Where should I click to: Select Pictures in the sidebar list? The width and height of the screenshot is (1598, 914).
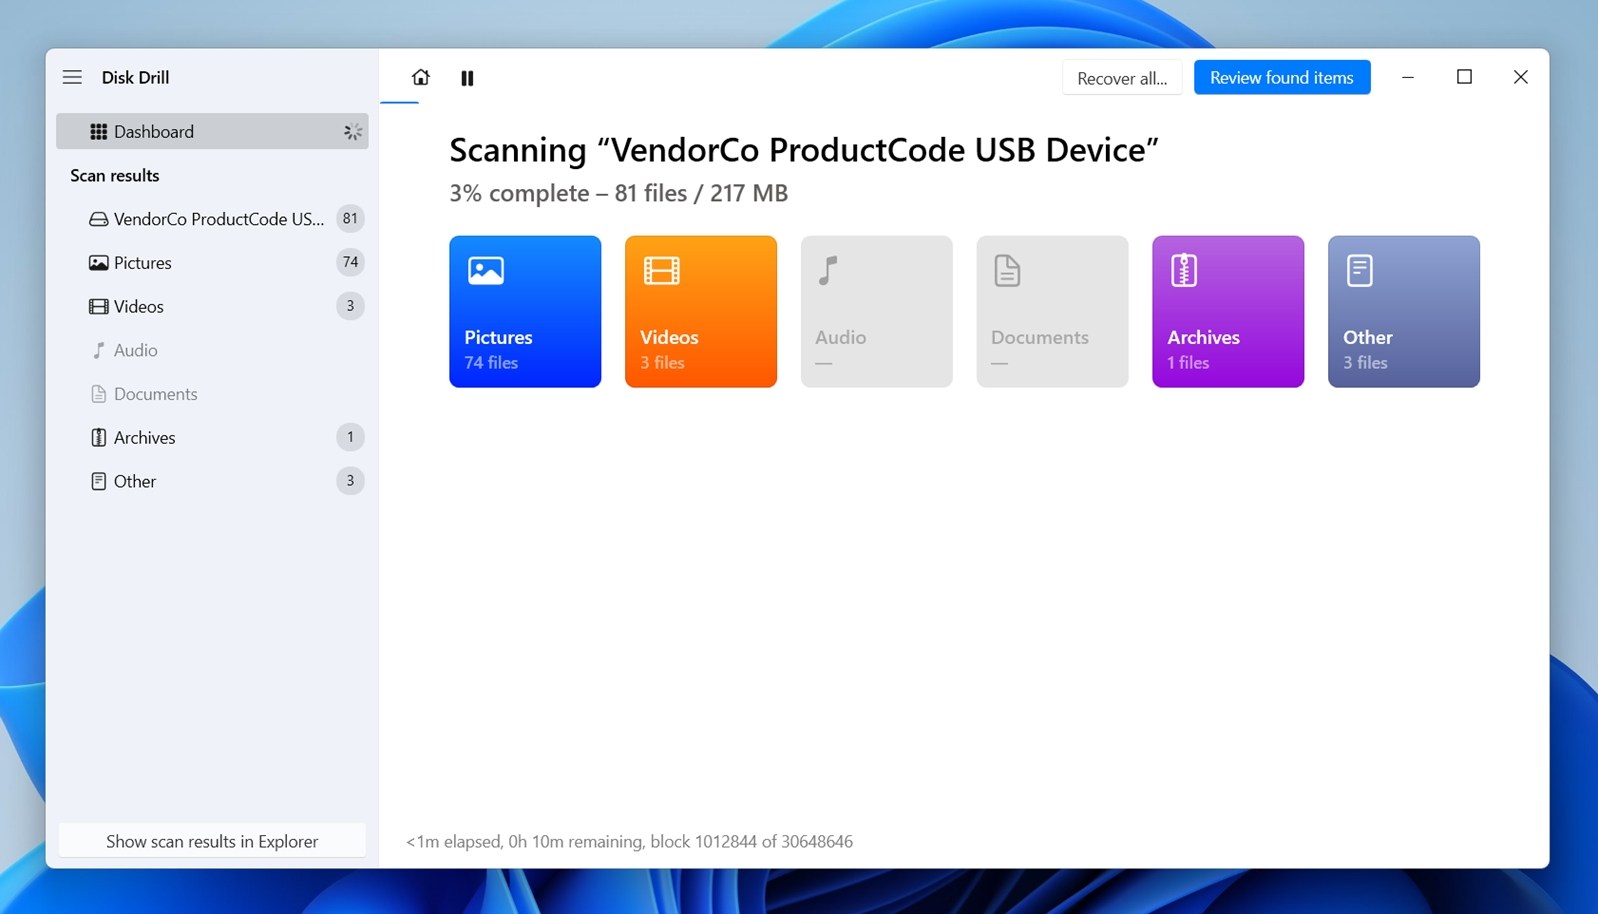143,263
